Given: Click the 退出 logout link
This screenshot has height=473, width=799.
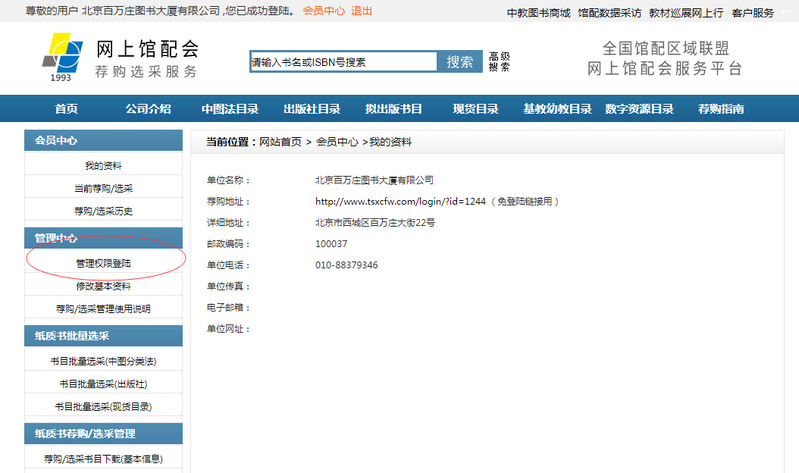Looking at the screenshot, I should [361, 12].
